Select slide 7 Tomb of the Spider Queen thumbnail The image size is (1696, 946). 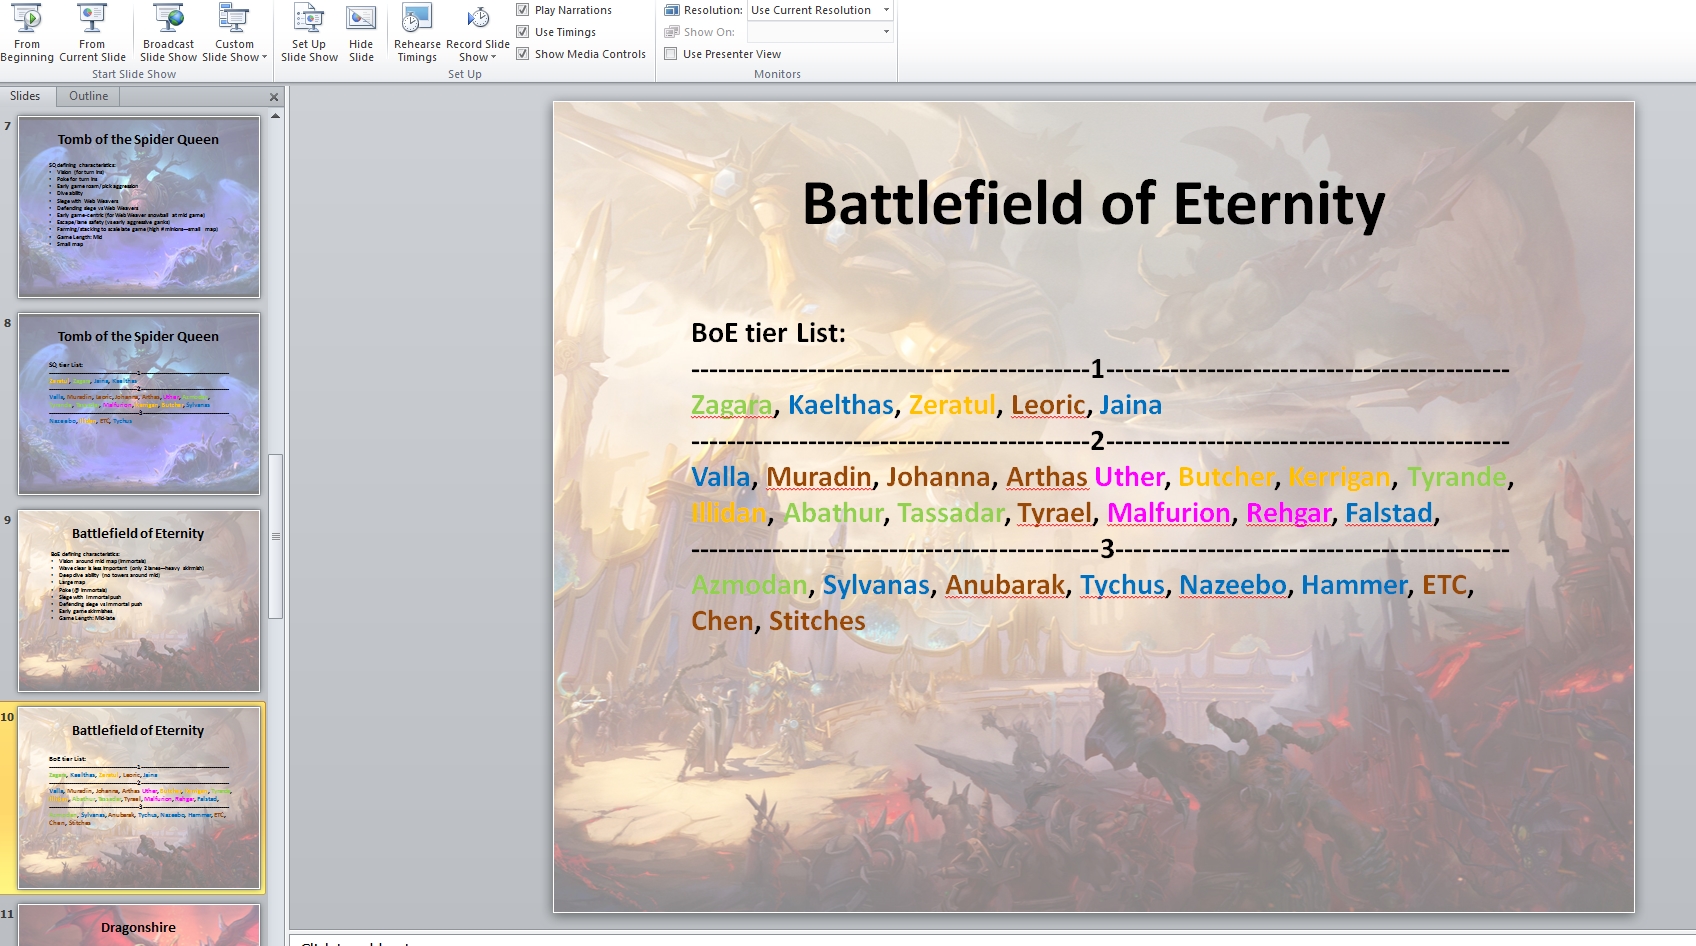click(x=139, y=207)
